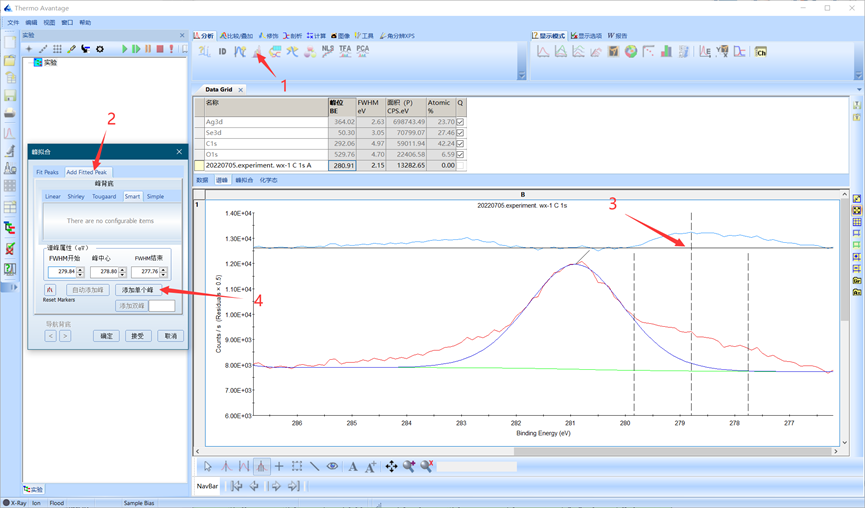Uncheck the C1s row Q checkbox
The image size is (865, 508).
click(x=460, y=144)
